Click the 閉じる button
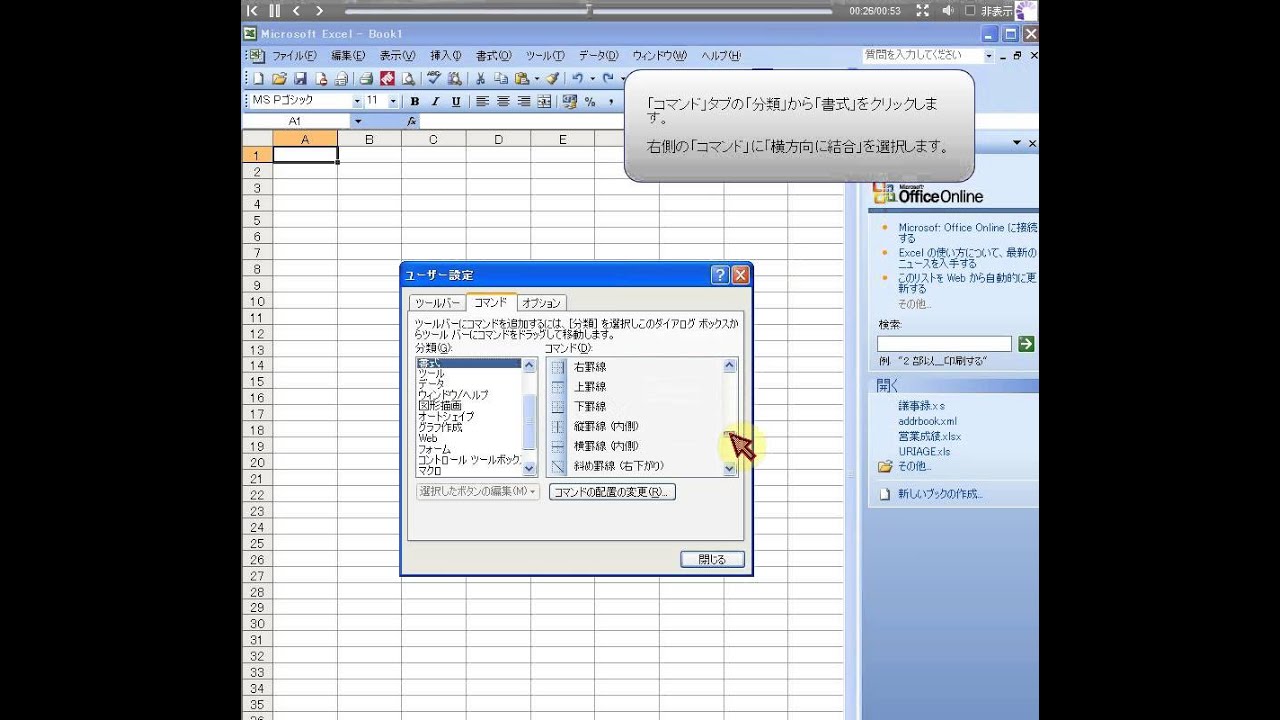This screenshot has height=720, width=1280. 712,559
